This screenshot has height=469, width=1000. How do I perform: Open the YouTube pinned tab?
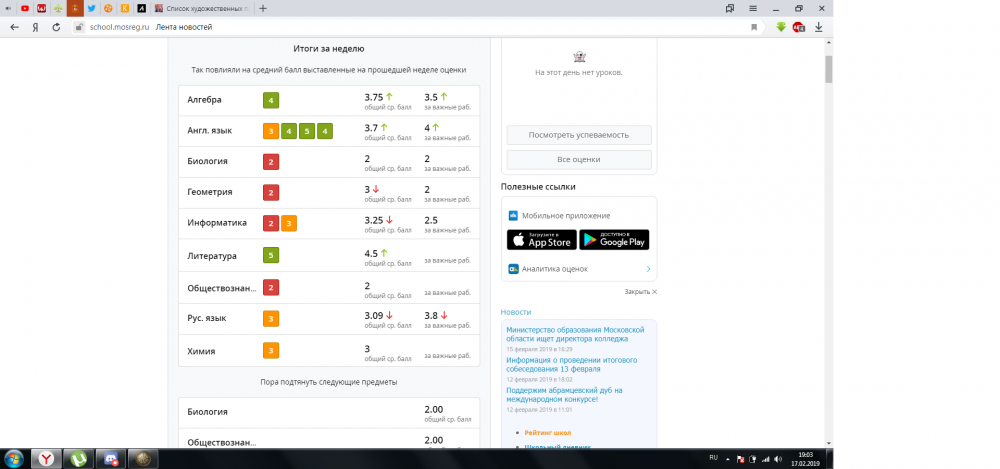tap(25, 8)
